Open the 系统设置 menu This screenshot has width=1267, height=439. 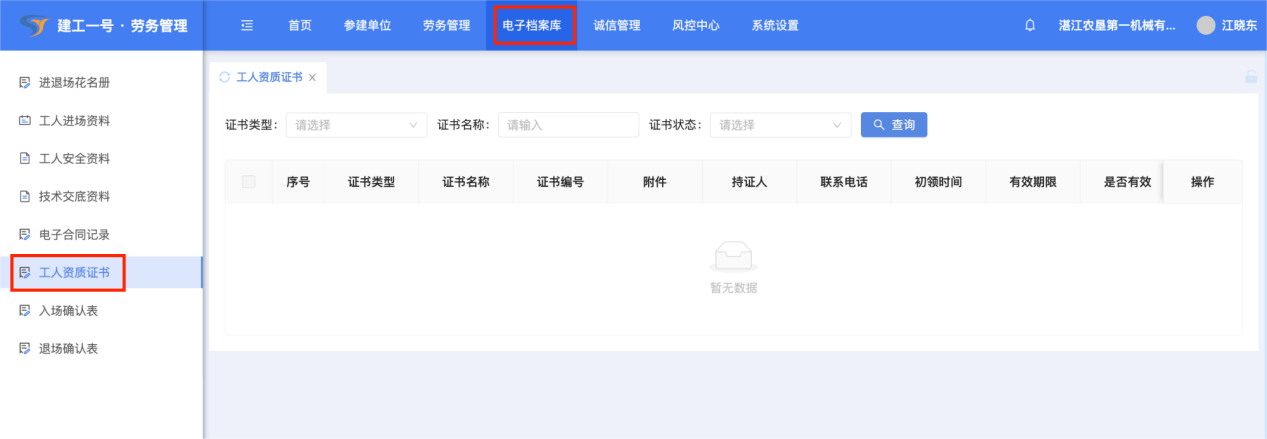pos(775,26)
